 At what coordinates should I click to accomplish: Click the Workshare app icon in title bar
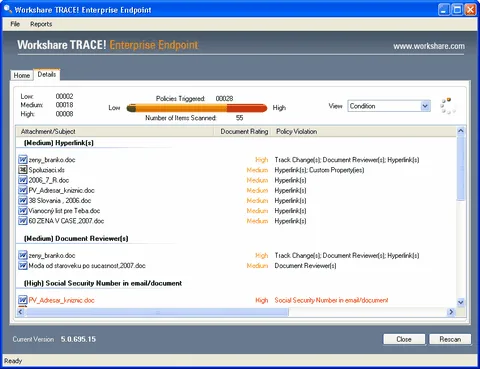[x=8, y=9]
